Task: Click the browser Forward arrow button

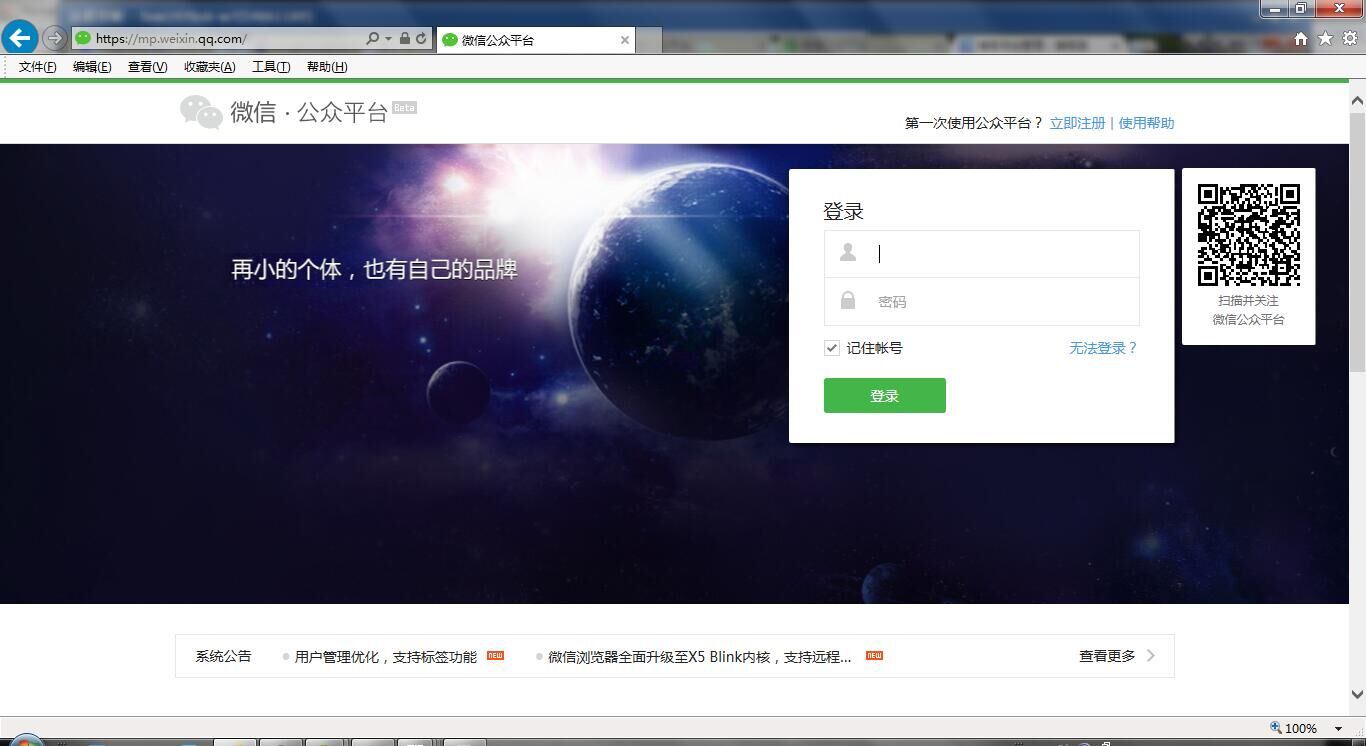Action: tap(55, 39)
